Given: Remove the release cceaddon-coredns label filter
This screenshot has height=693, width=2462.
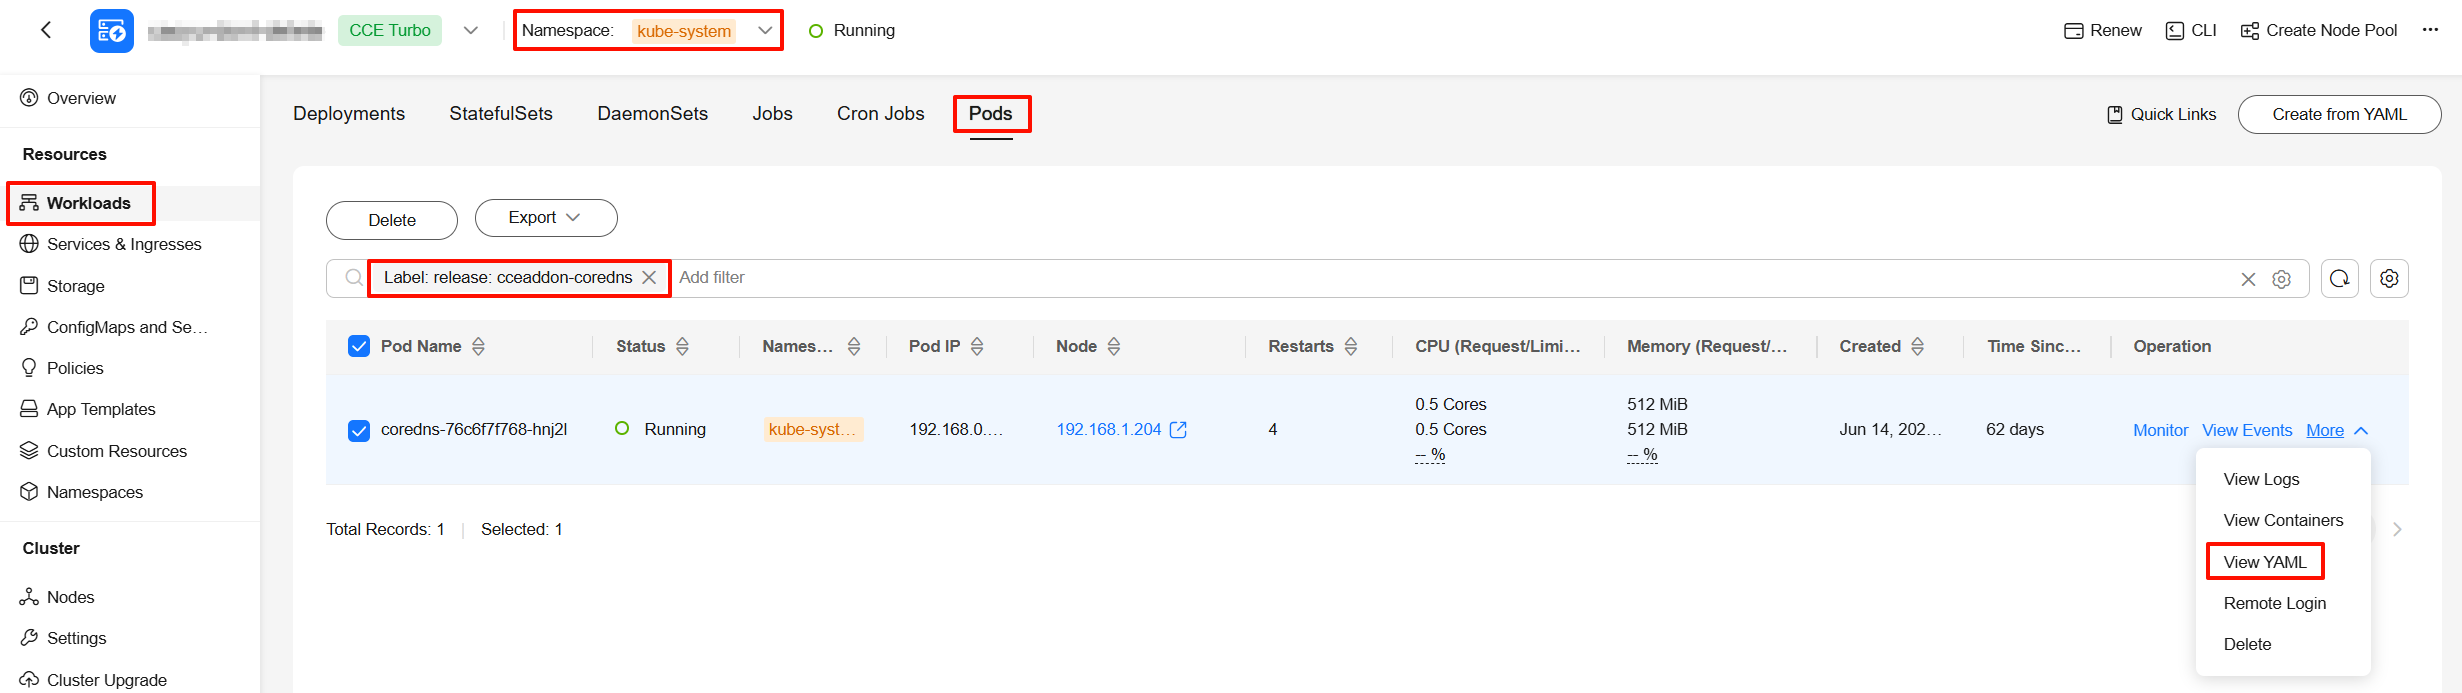Looking at the screenshot, I should [x=649, y=277].
